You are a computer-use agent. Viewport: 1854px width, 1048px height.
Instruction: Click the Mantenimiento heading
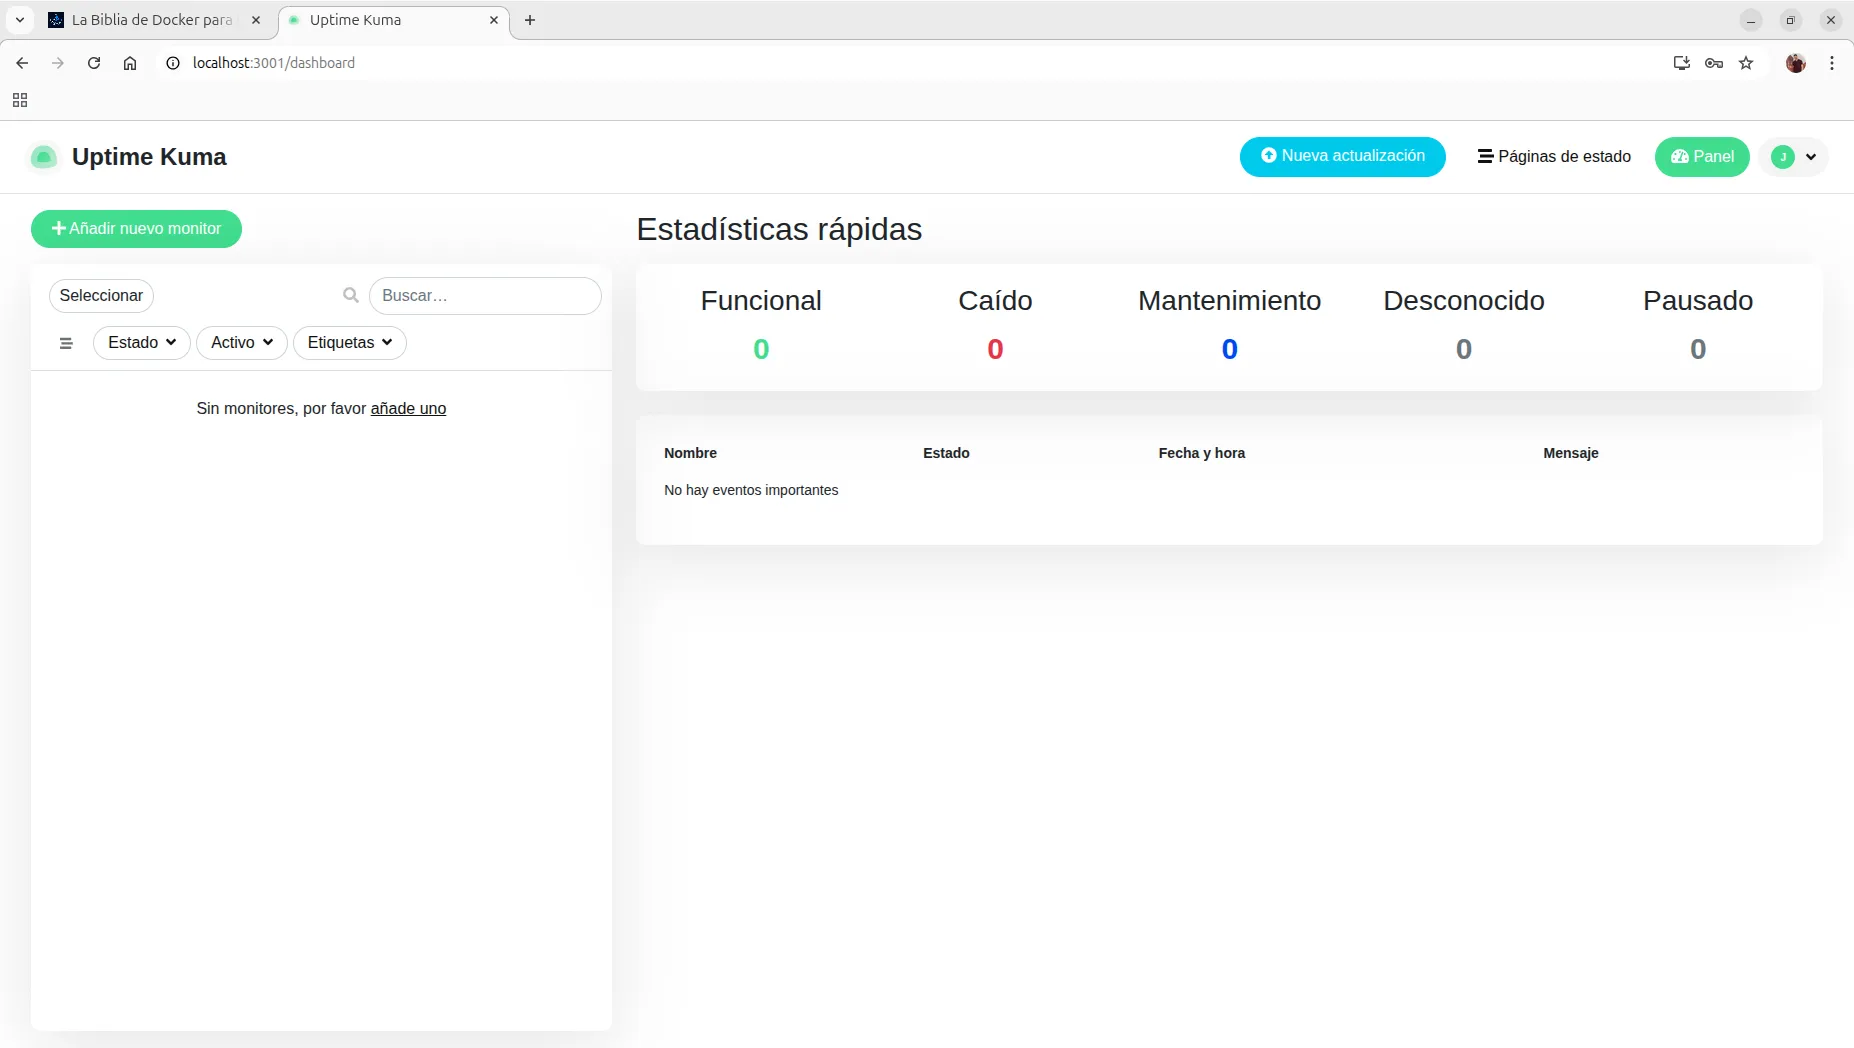click(1229, 300)
